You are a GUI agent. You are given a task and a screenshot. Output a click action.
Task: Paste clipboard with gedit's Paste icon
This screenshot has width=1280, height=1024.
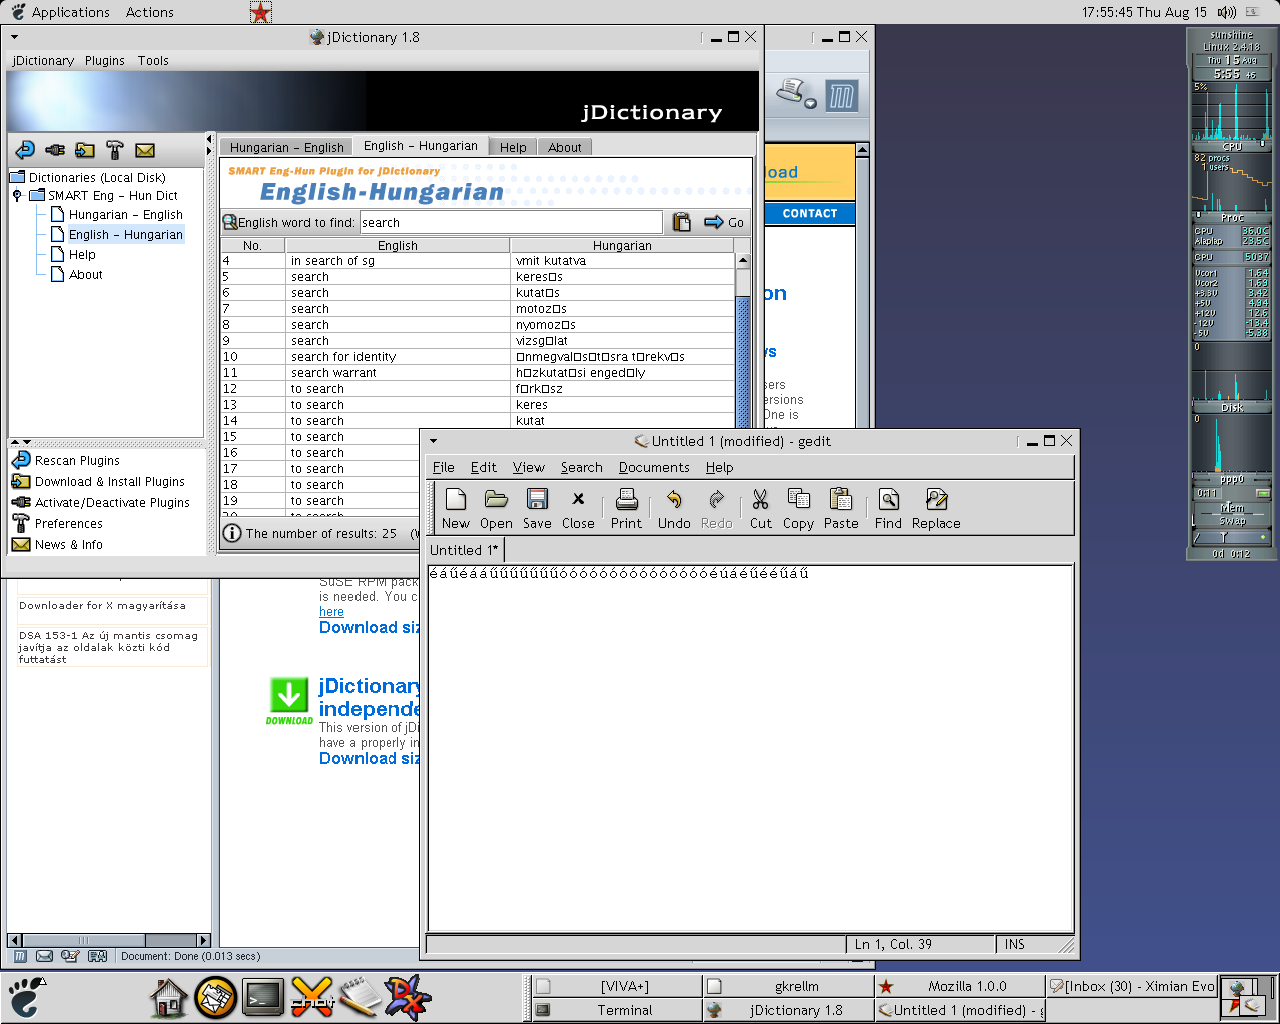pyautogui.click(x=841, y=499)
